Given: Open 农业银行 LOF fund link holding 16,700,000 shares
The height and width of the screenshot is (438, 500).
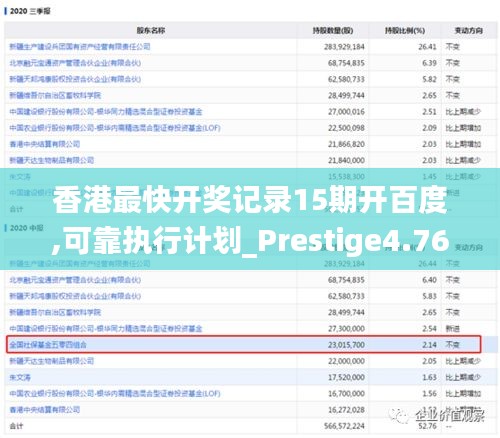Looking at the screenshot, I should tap(115, 394).
